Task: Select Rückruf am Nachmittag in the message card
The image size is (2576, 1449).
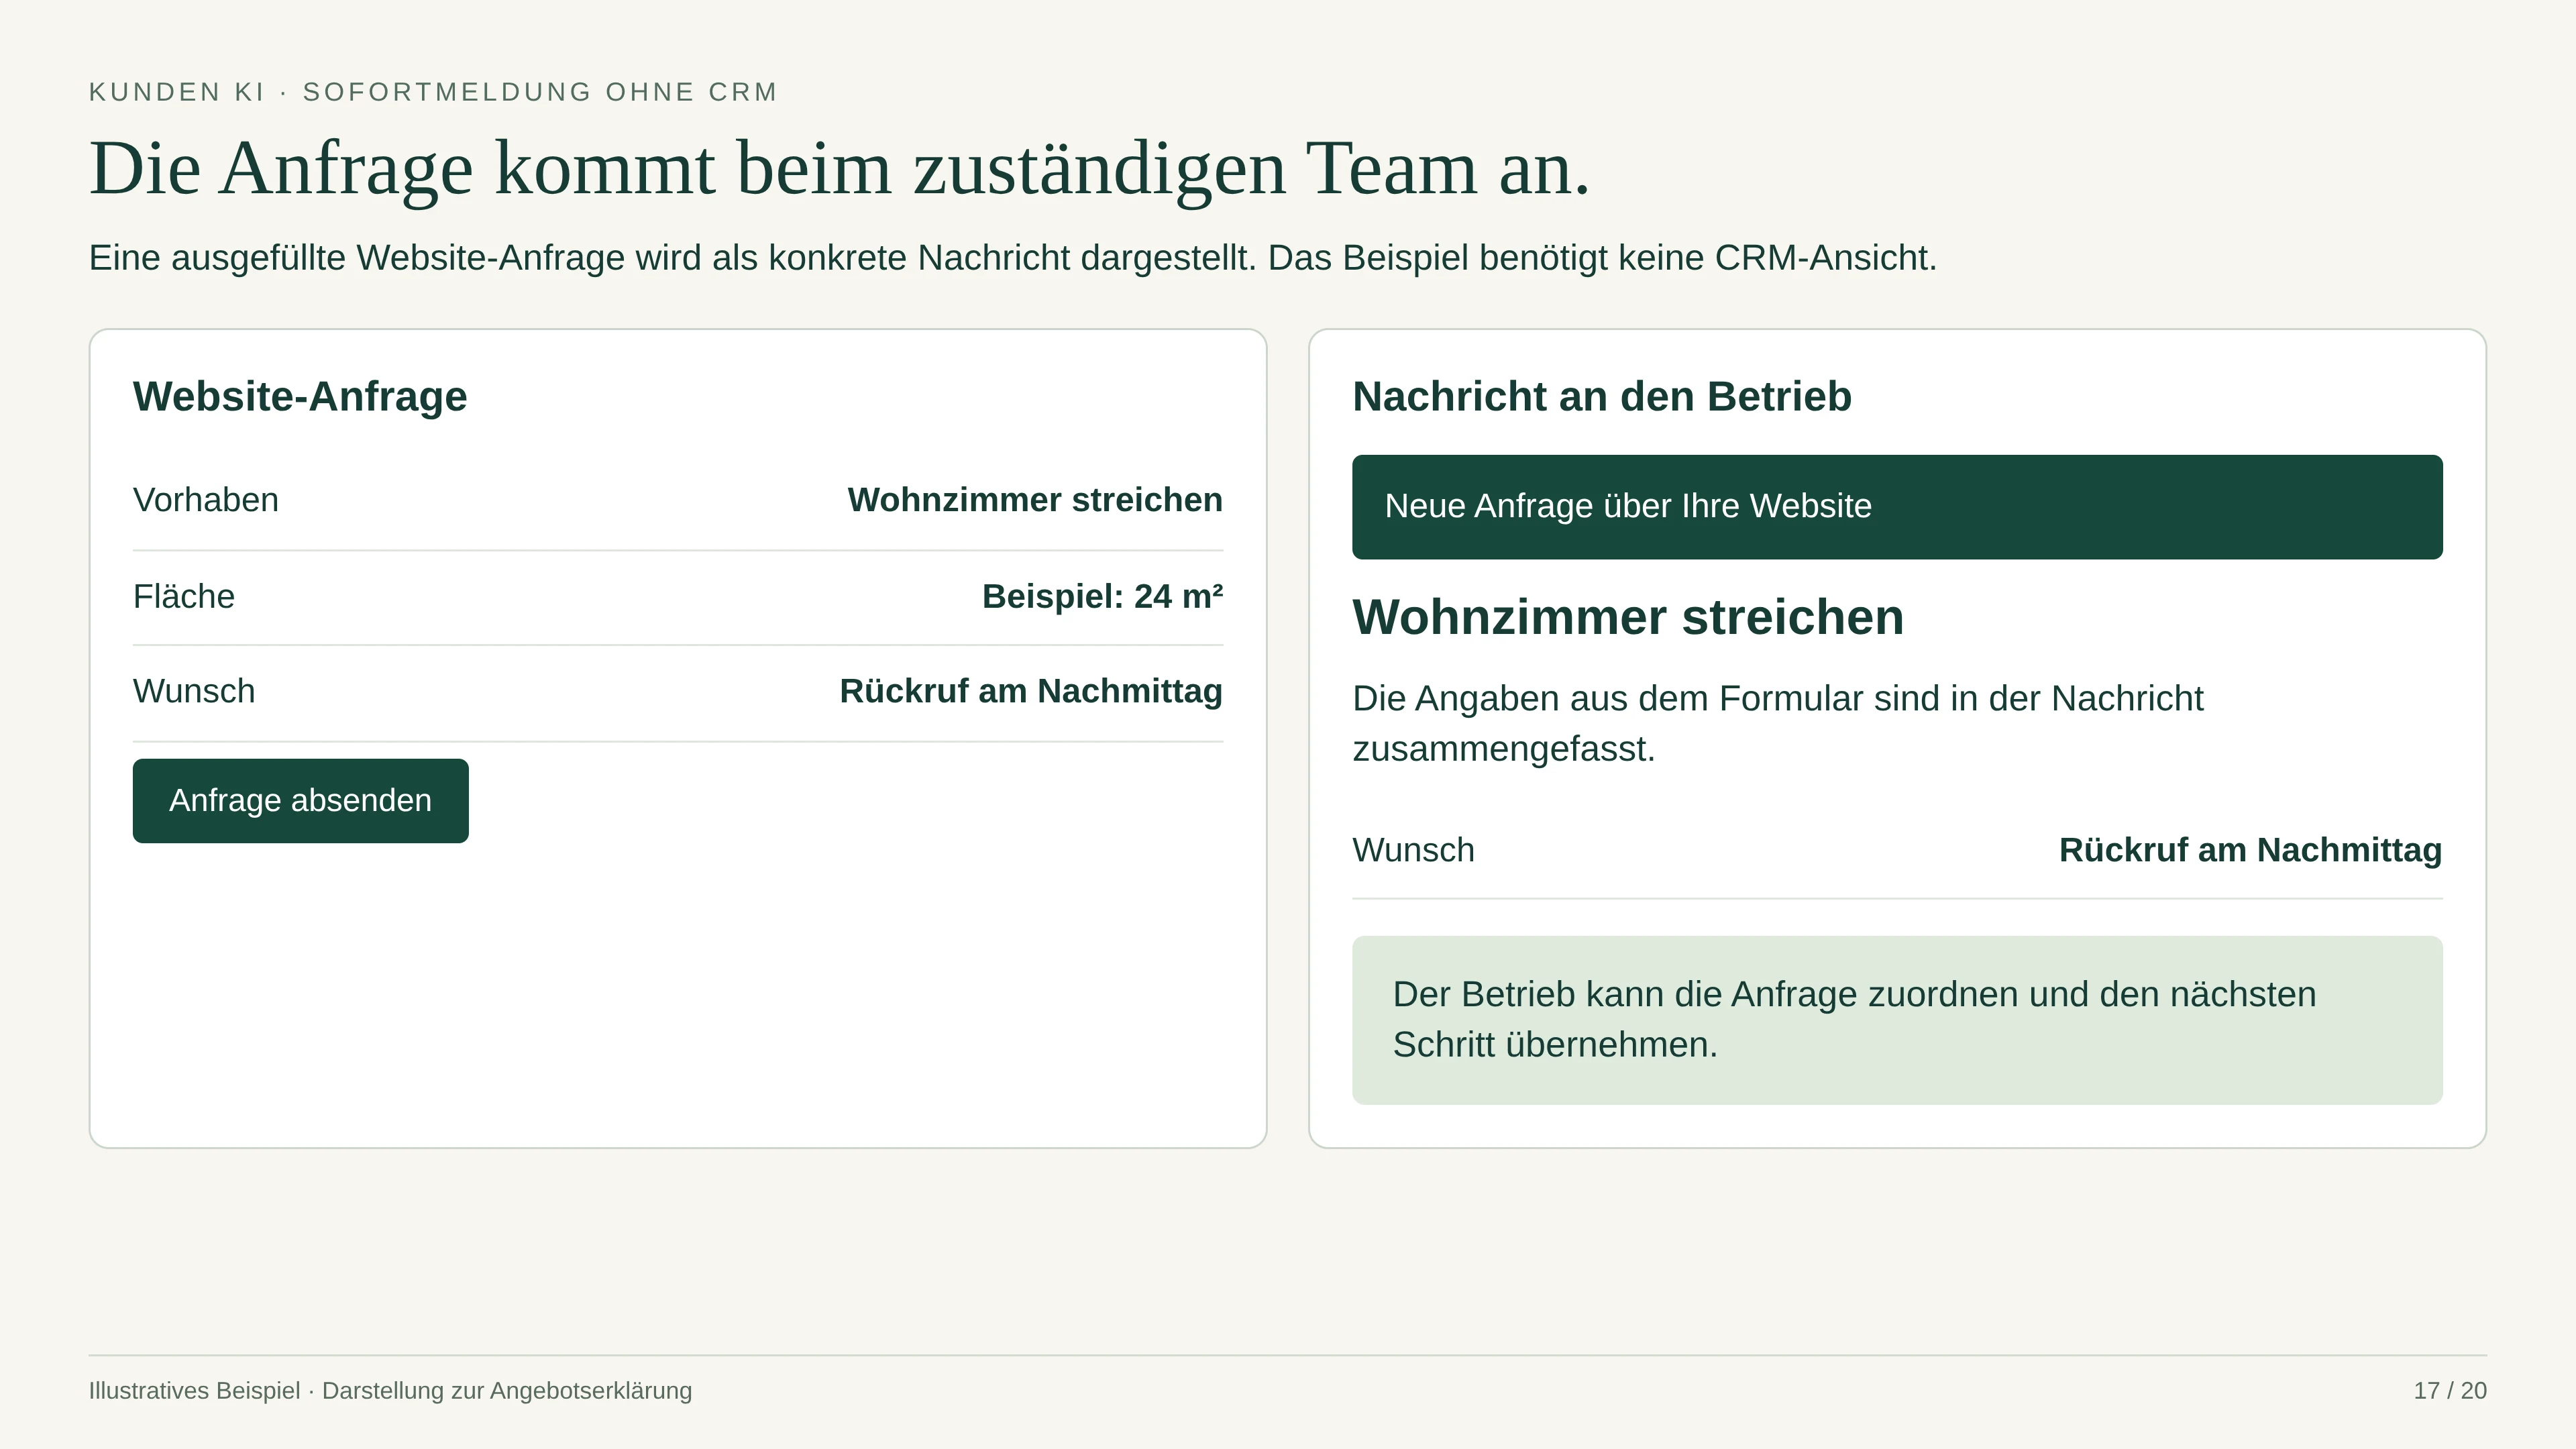Action: pyautogui.click(x=2250, y=850)
